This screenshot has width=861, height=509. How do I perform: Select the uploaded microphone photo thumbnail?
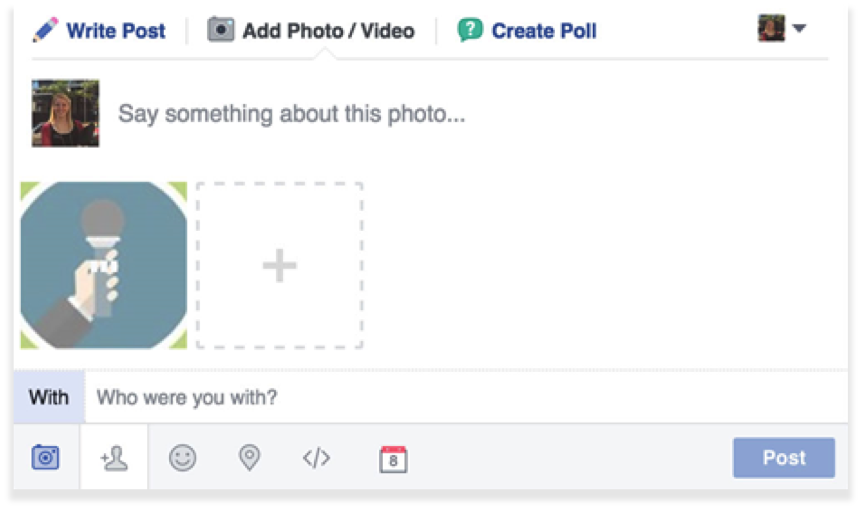pyautogui.click(x=103, y=265)
